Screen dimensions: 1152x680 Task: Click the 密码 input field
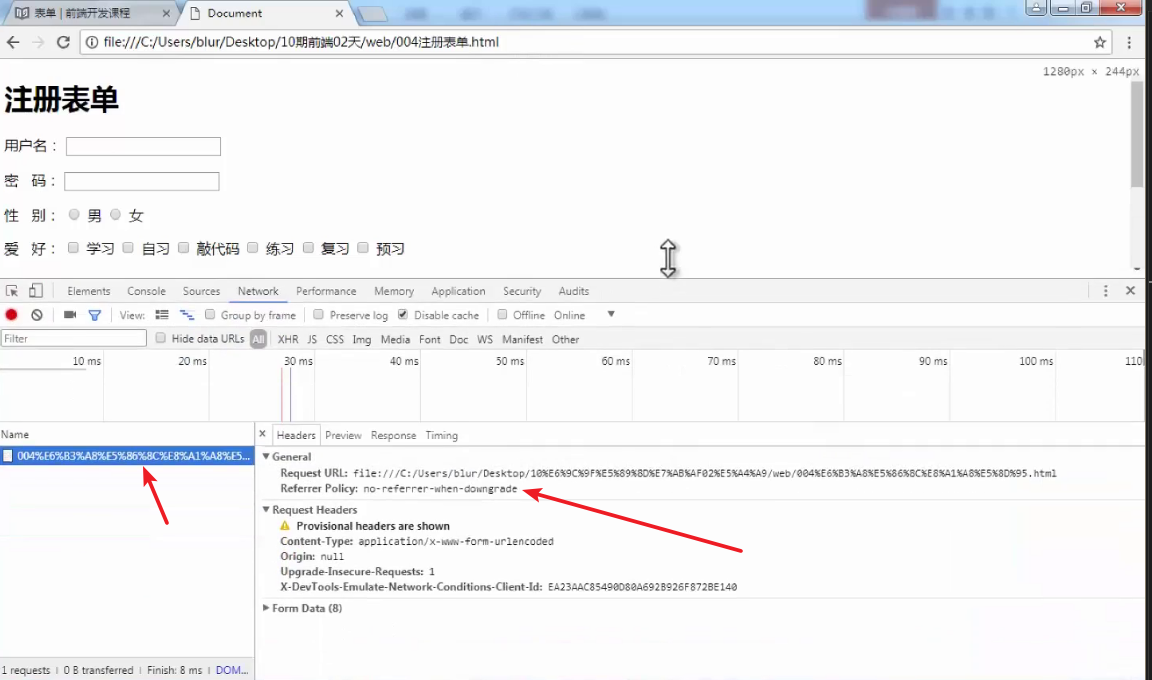[x=142, y=181]
